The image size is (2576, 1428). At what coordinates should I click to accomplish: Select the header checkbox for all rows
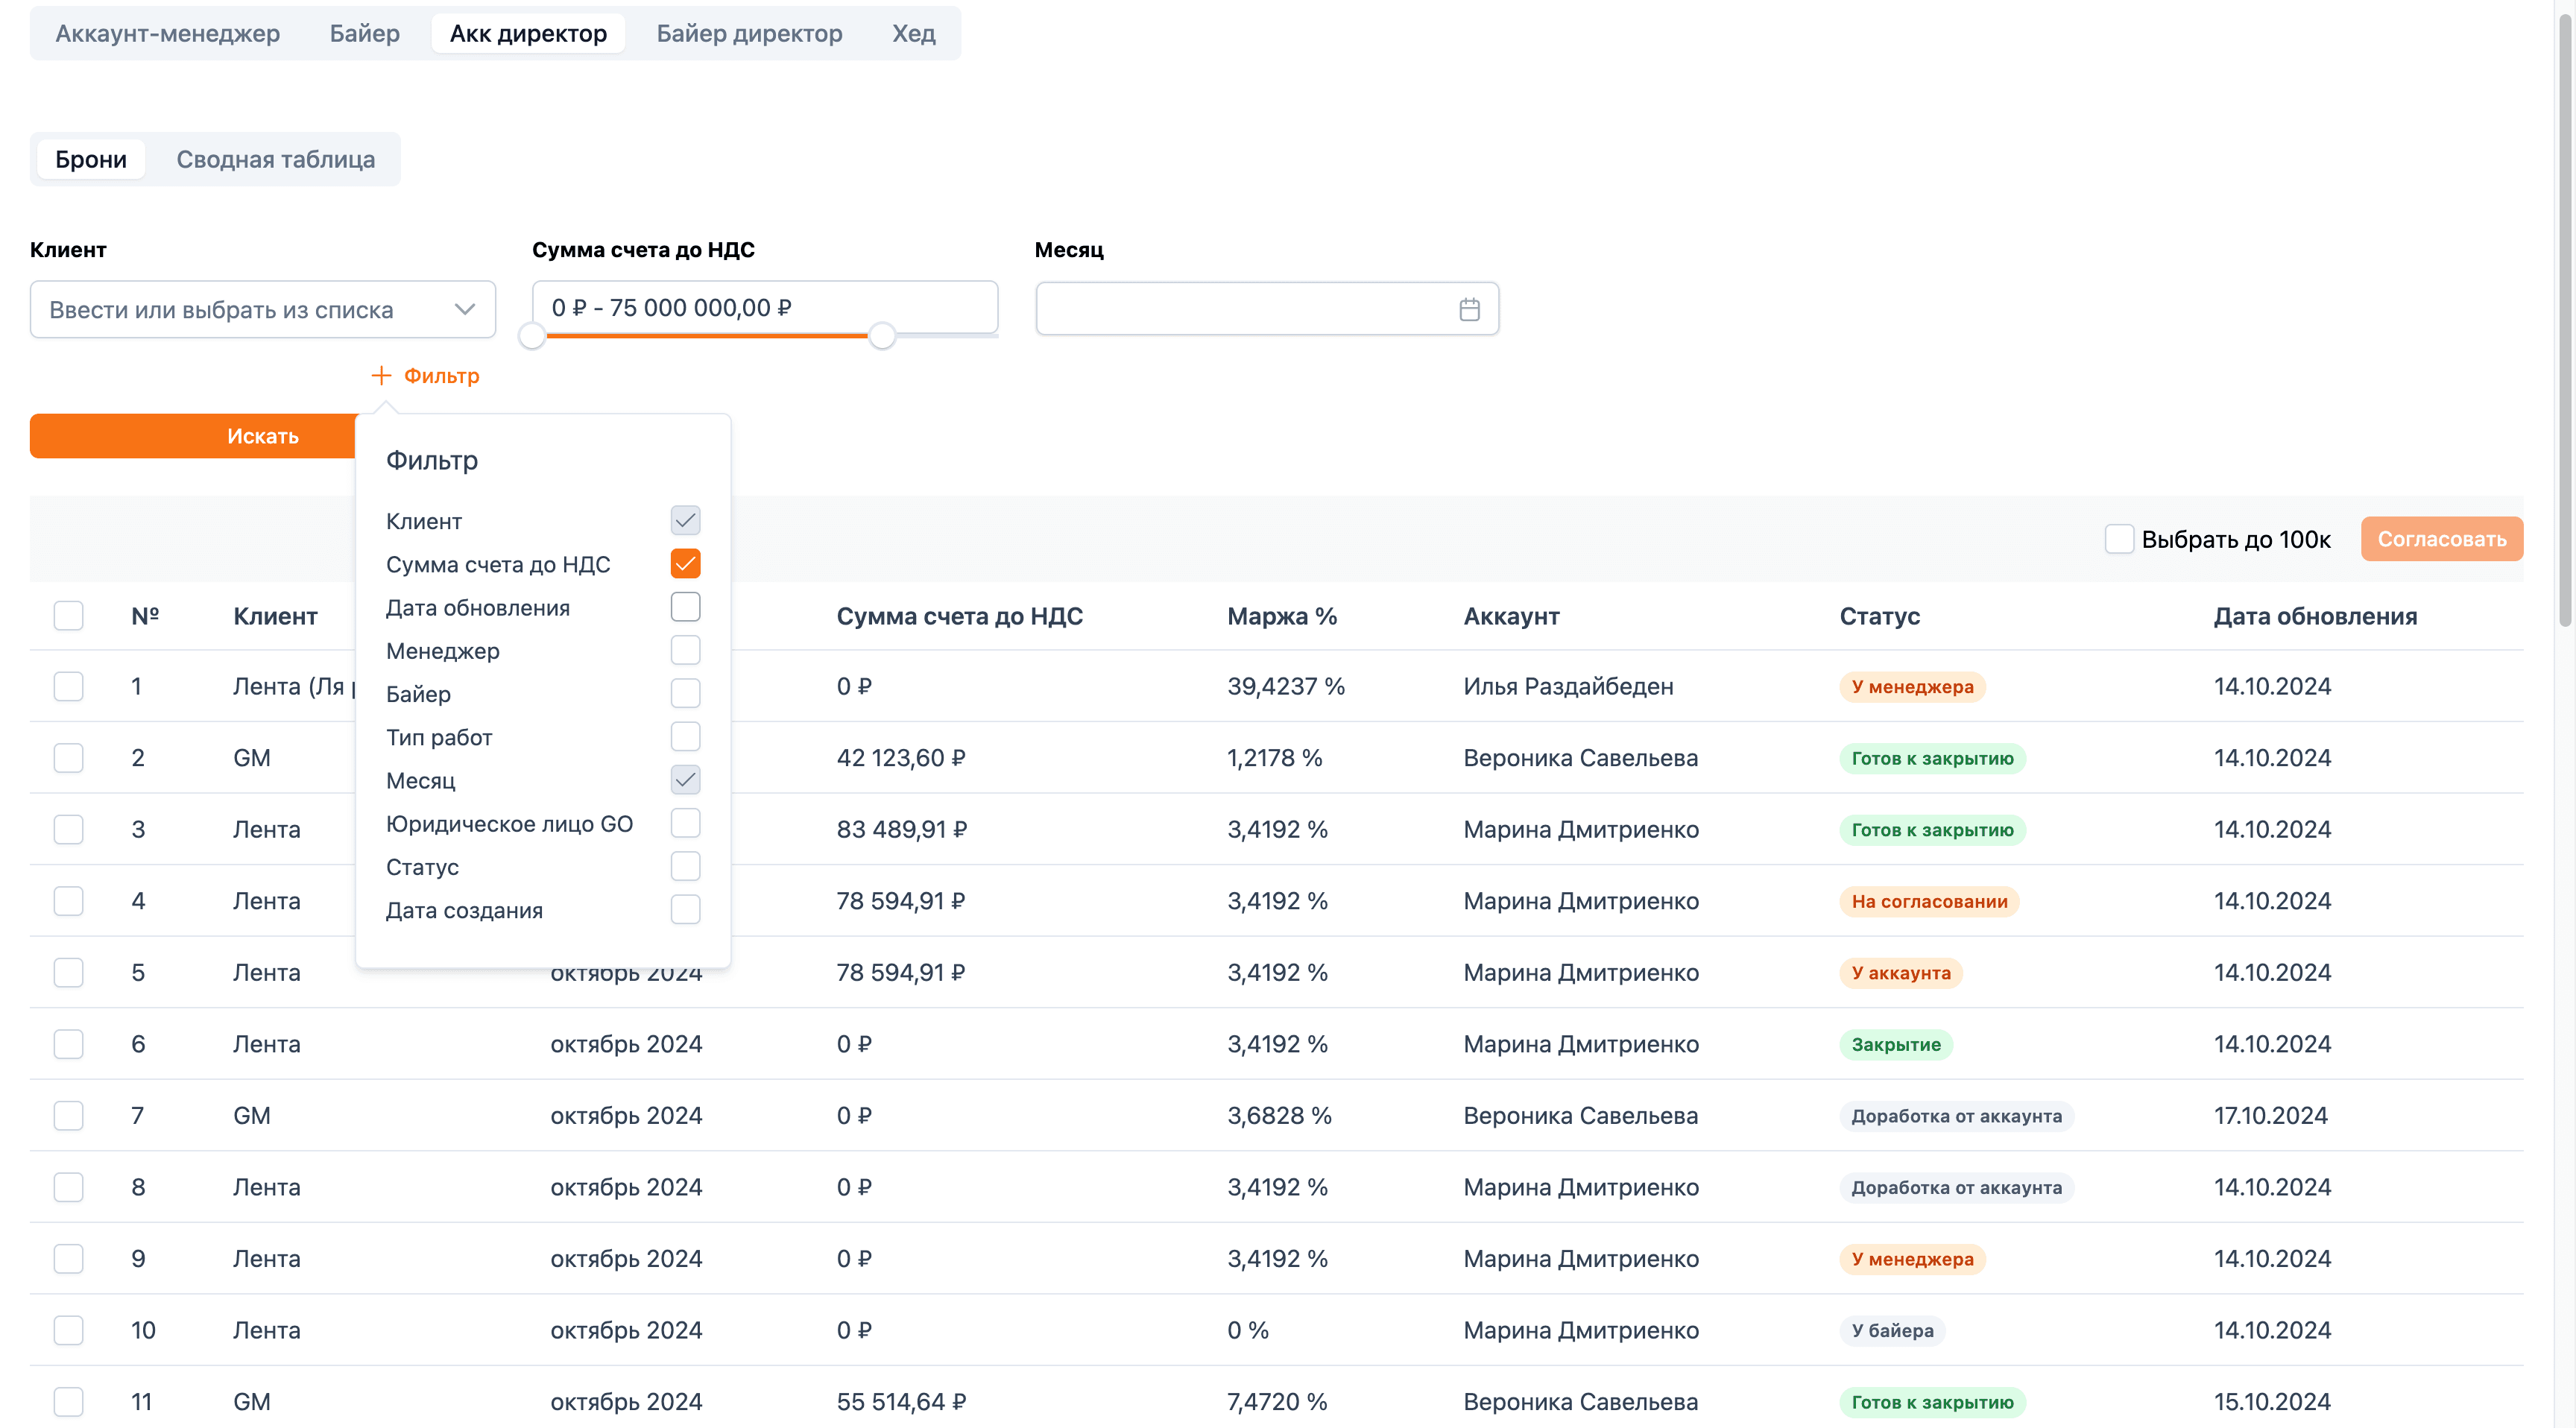click(x=68, y=616)
